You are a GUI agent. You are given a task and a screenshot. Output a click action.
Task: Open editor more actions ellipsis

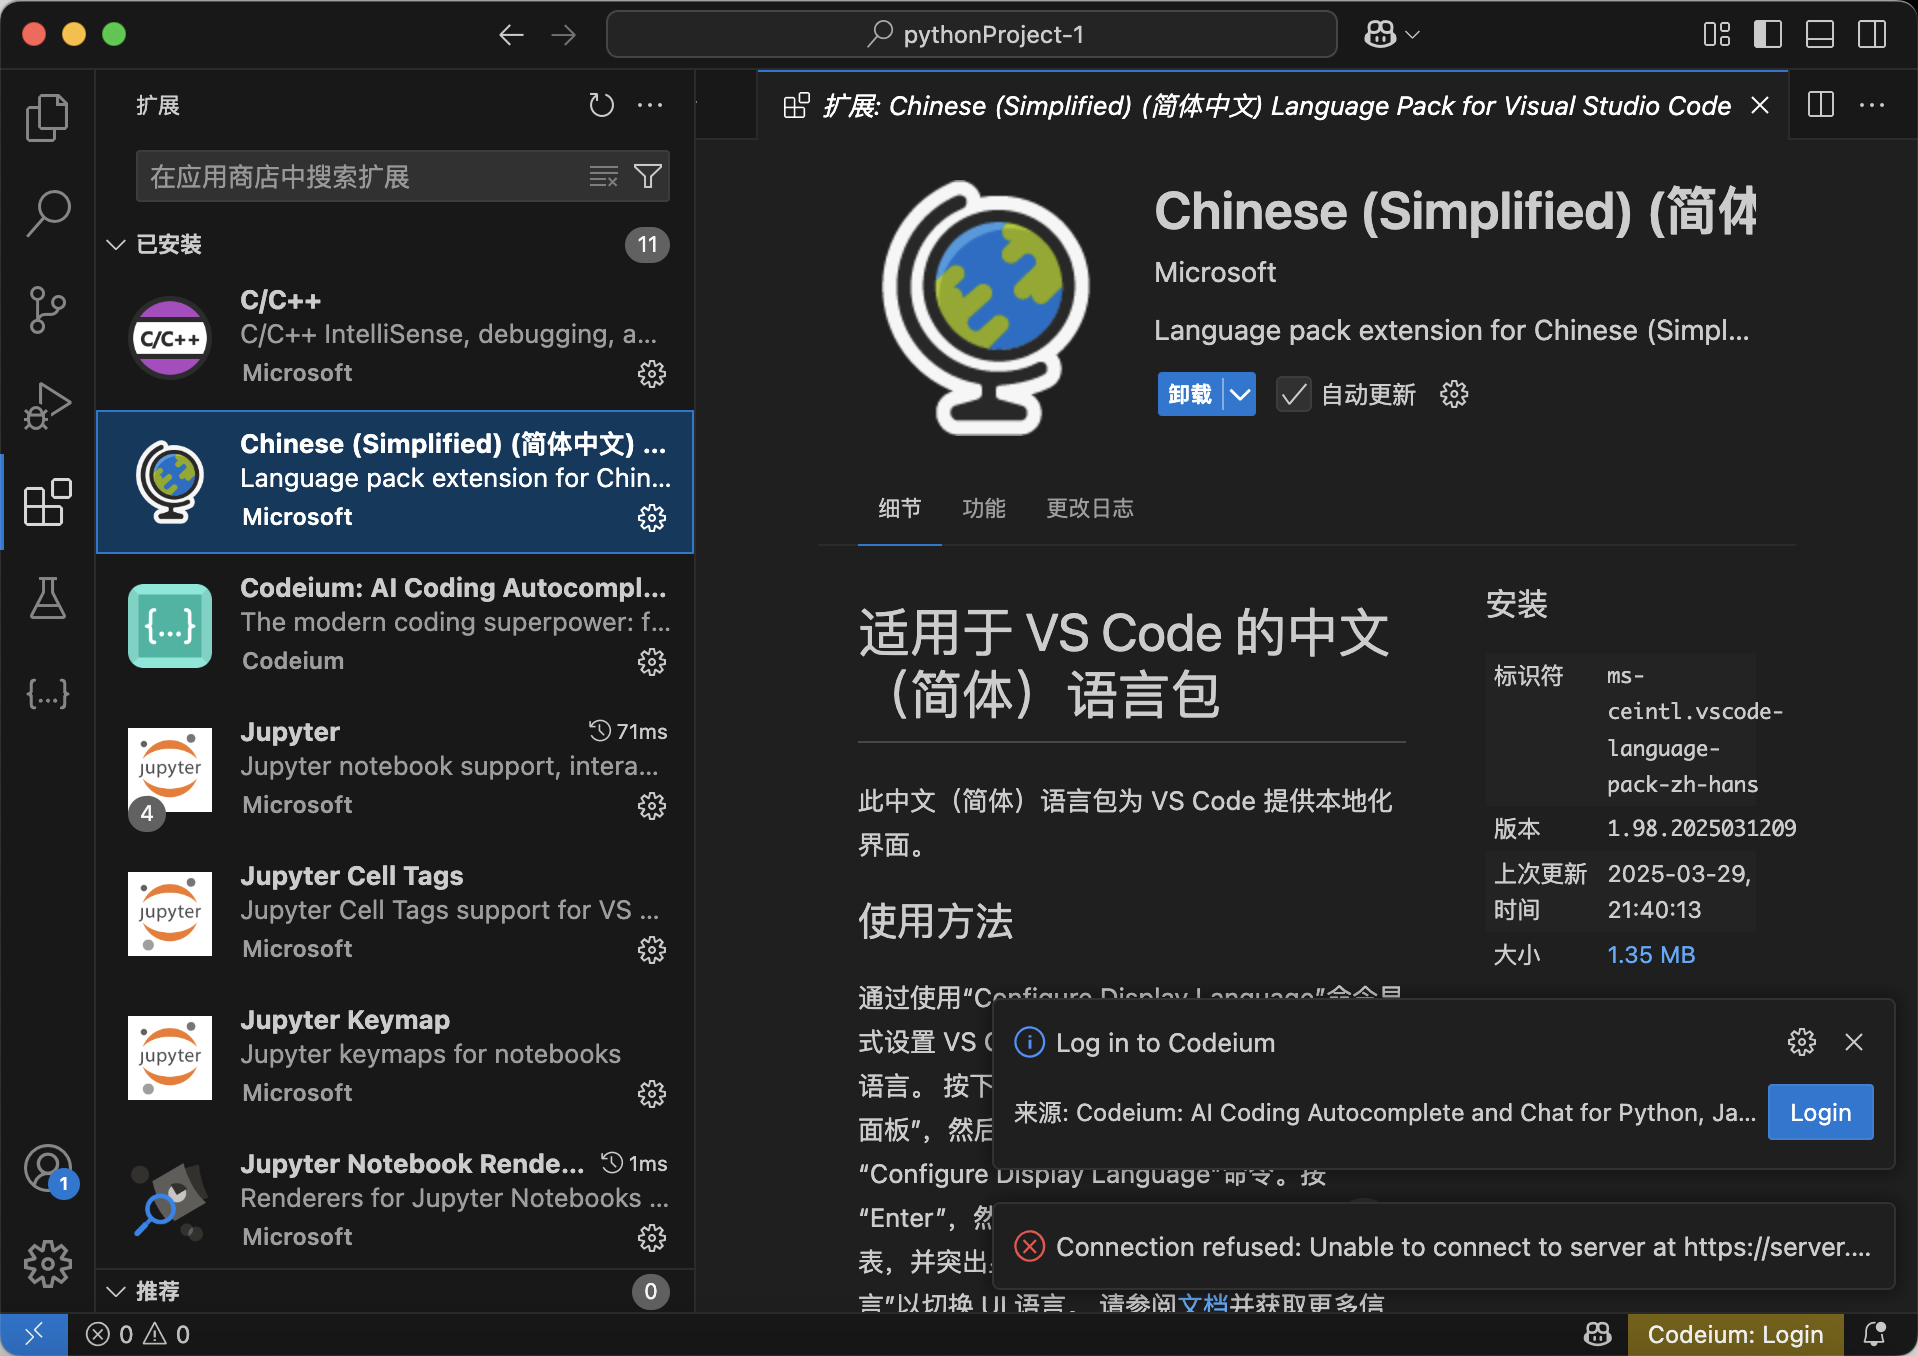point(1872,105)
